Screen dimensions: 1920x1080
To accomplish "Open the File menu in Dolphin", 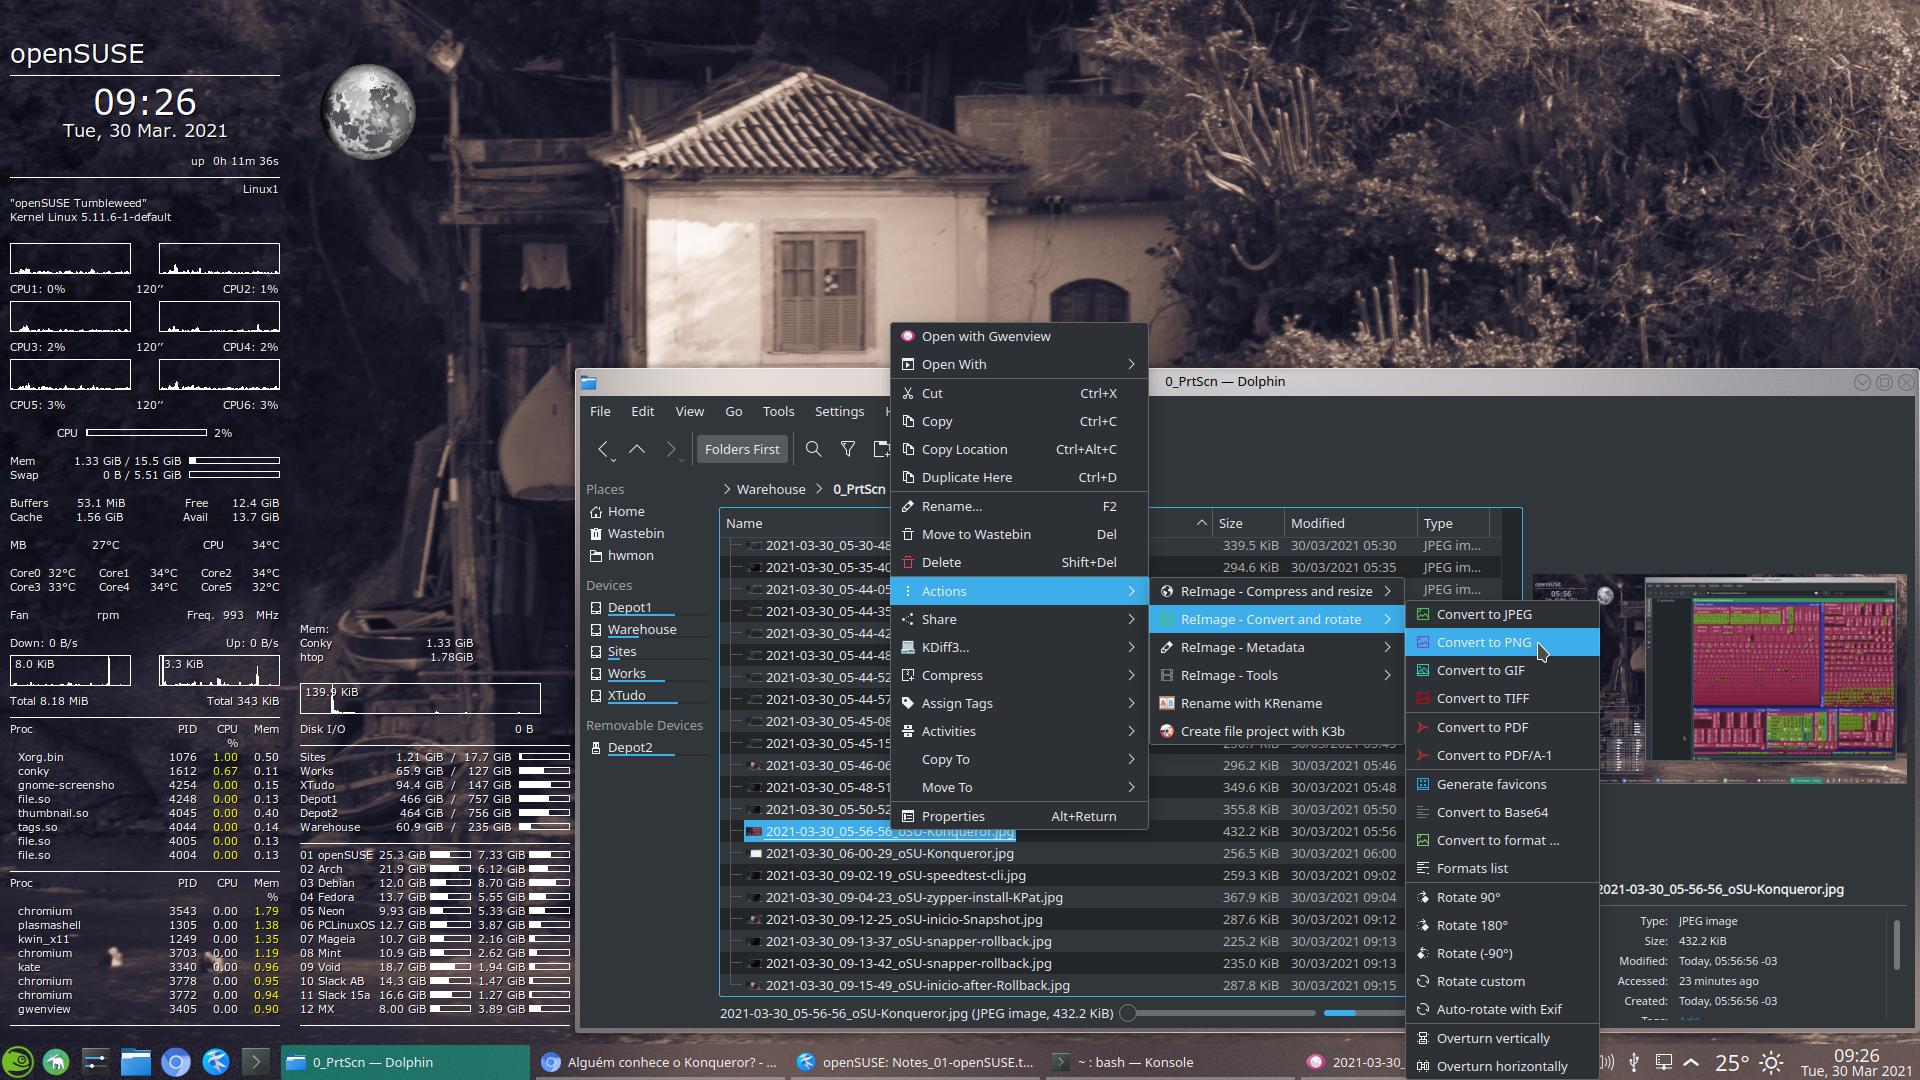I will pos(600,411).
